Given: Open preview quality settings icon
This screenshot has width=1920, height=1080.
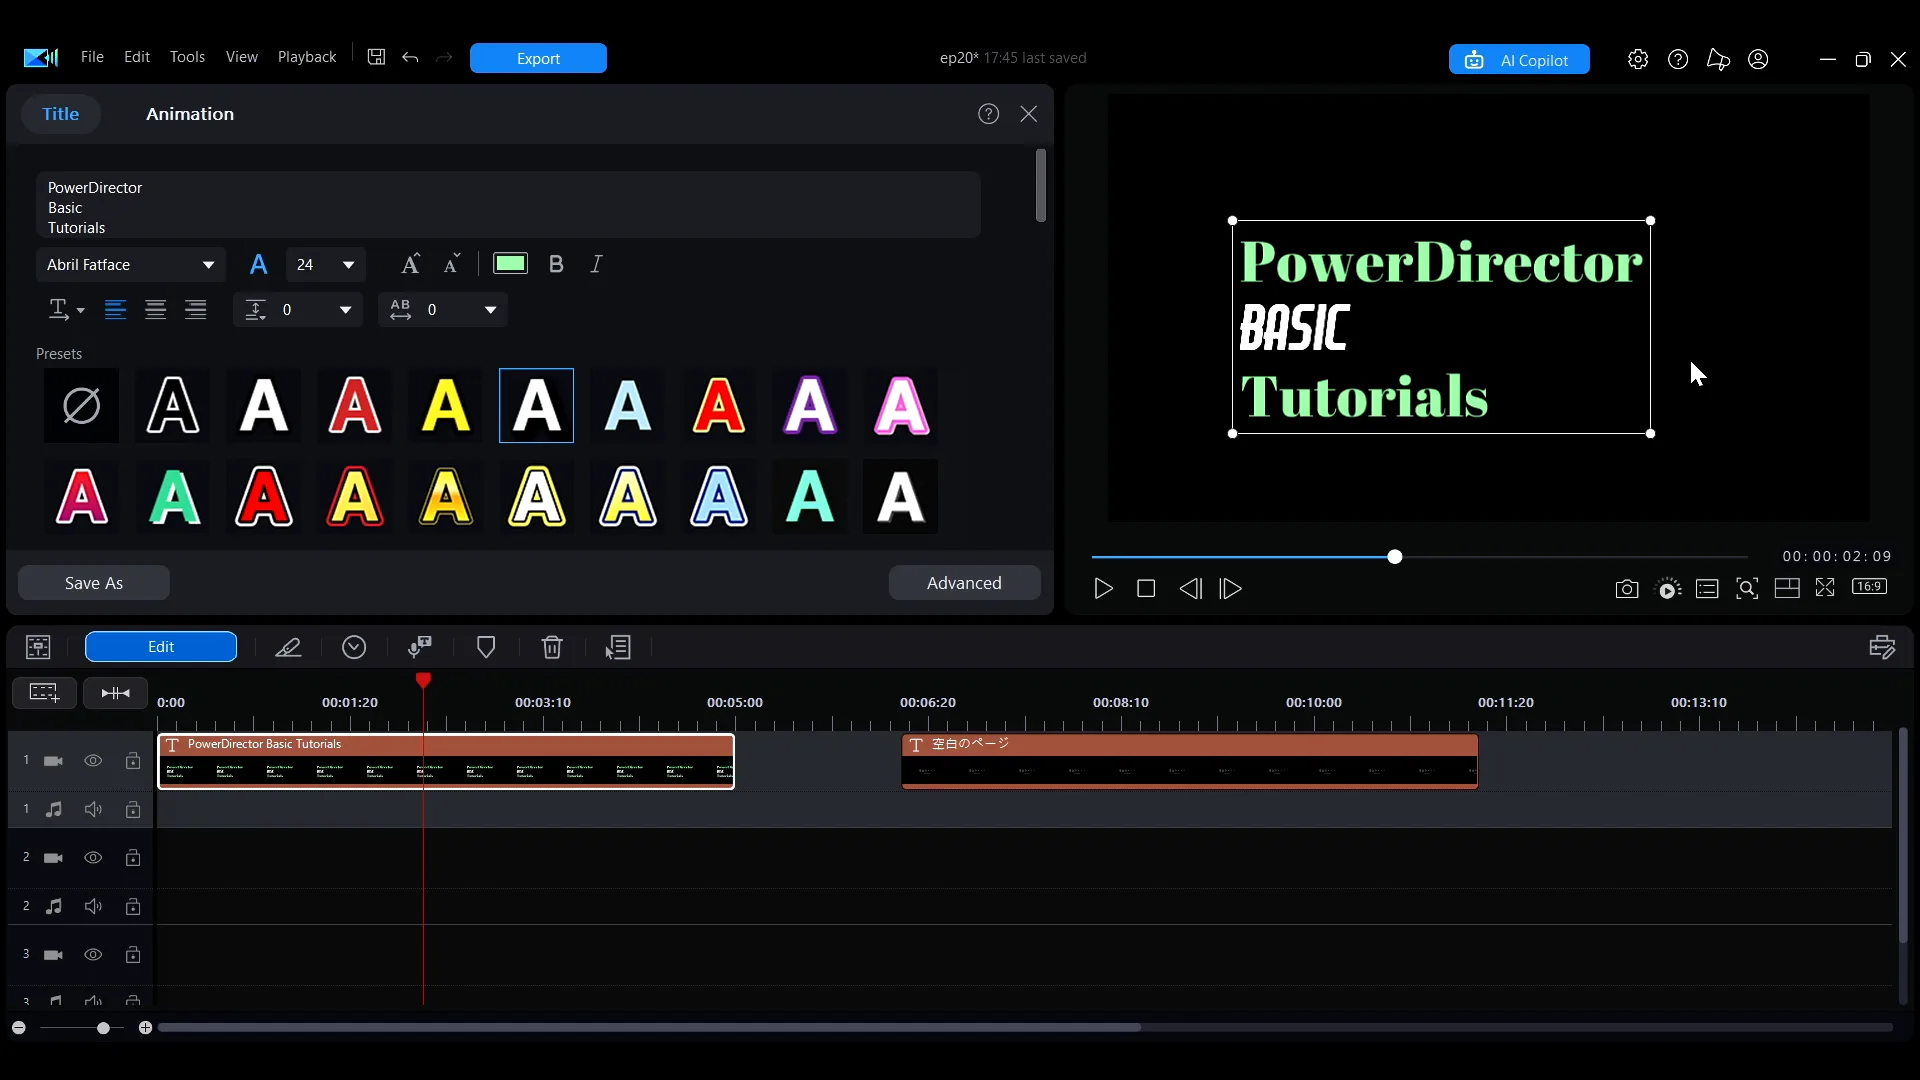Looking at the screenshot, I should click(x=1668, y=589).
